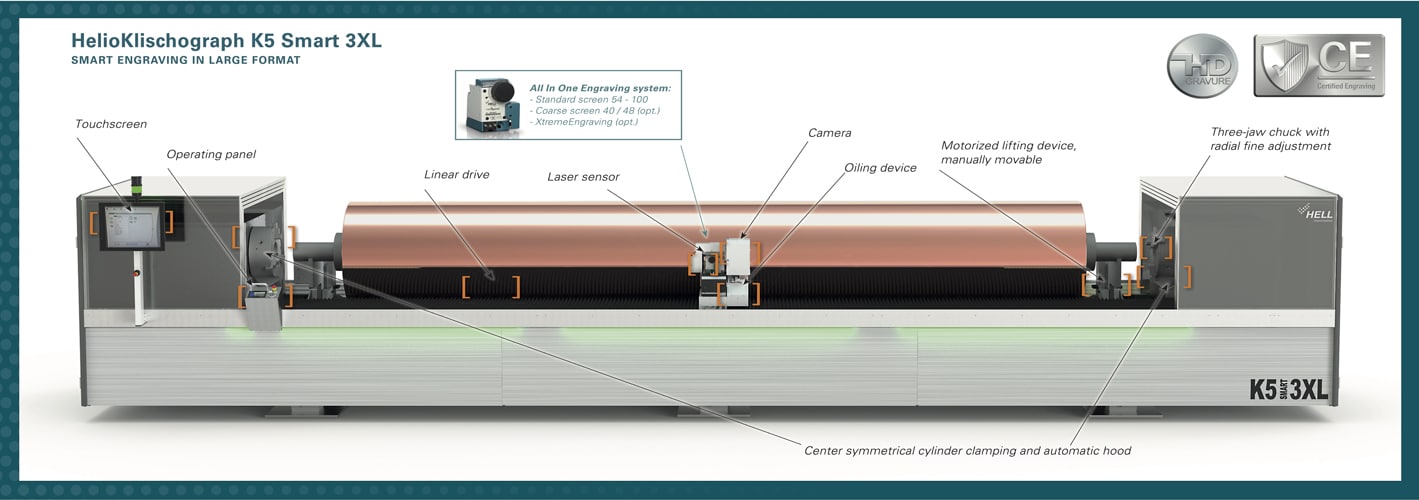Click the 'Laser sensor' label text

tap(583, 177)
